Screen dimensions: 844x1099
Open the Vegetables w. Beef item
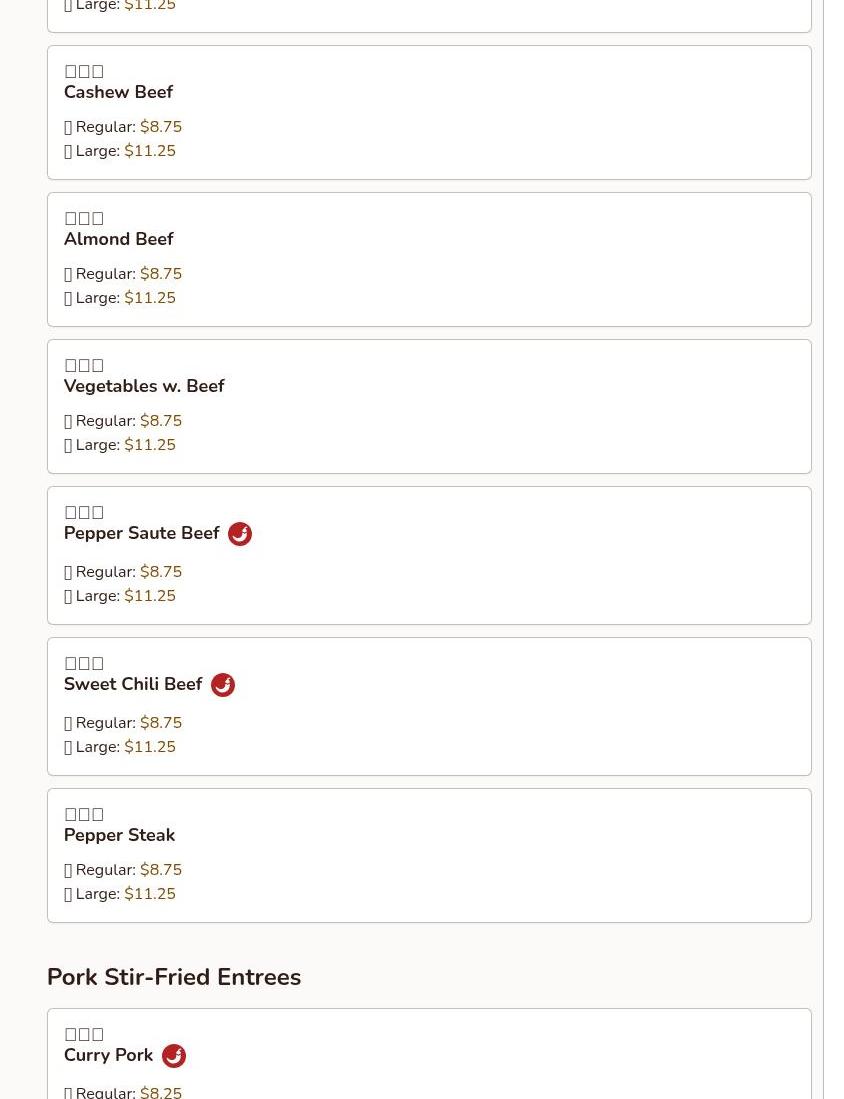144,386
